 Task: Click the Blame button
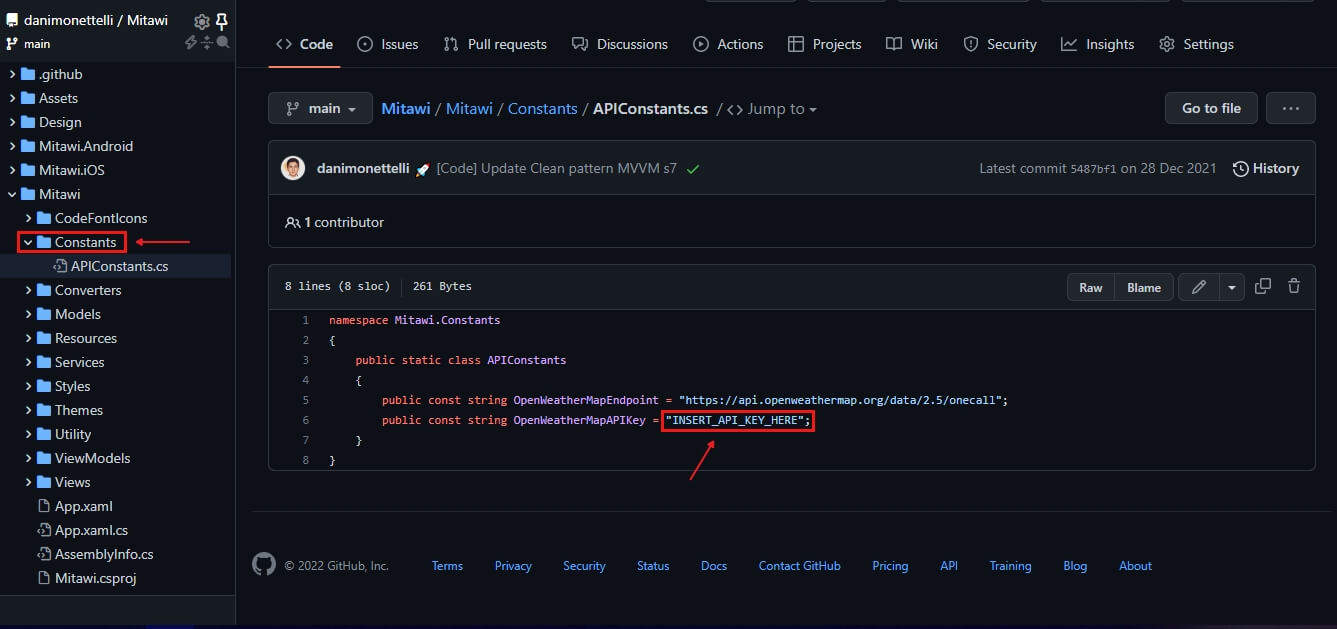[1144, 287]
